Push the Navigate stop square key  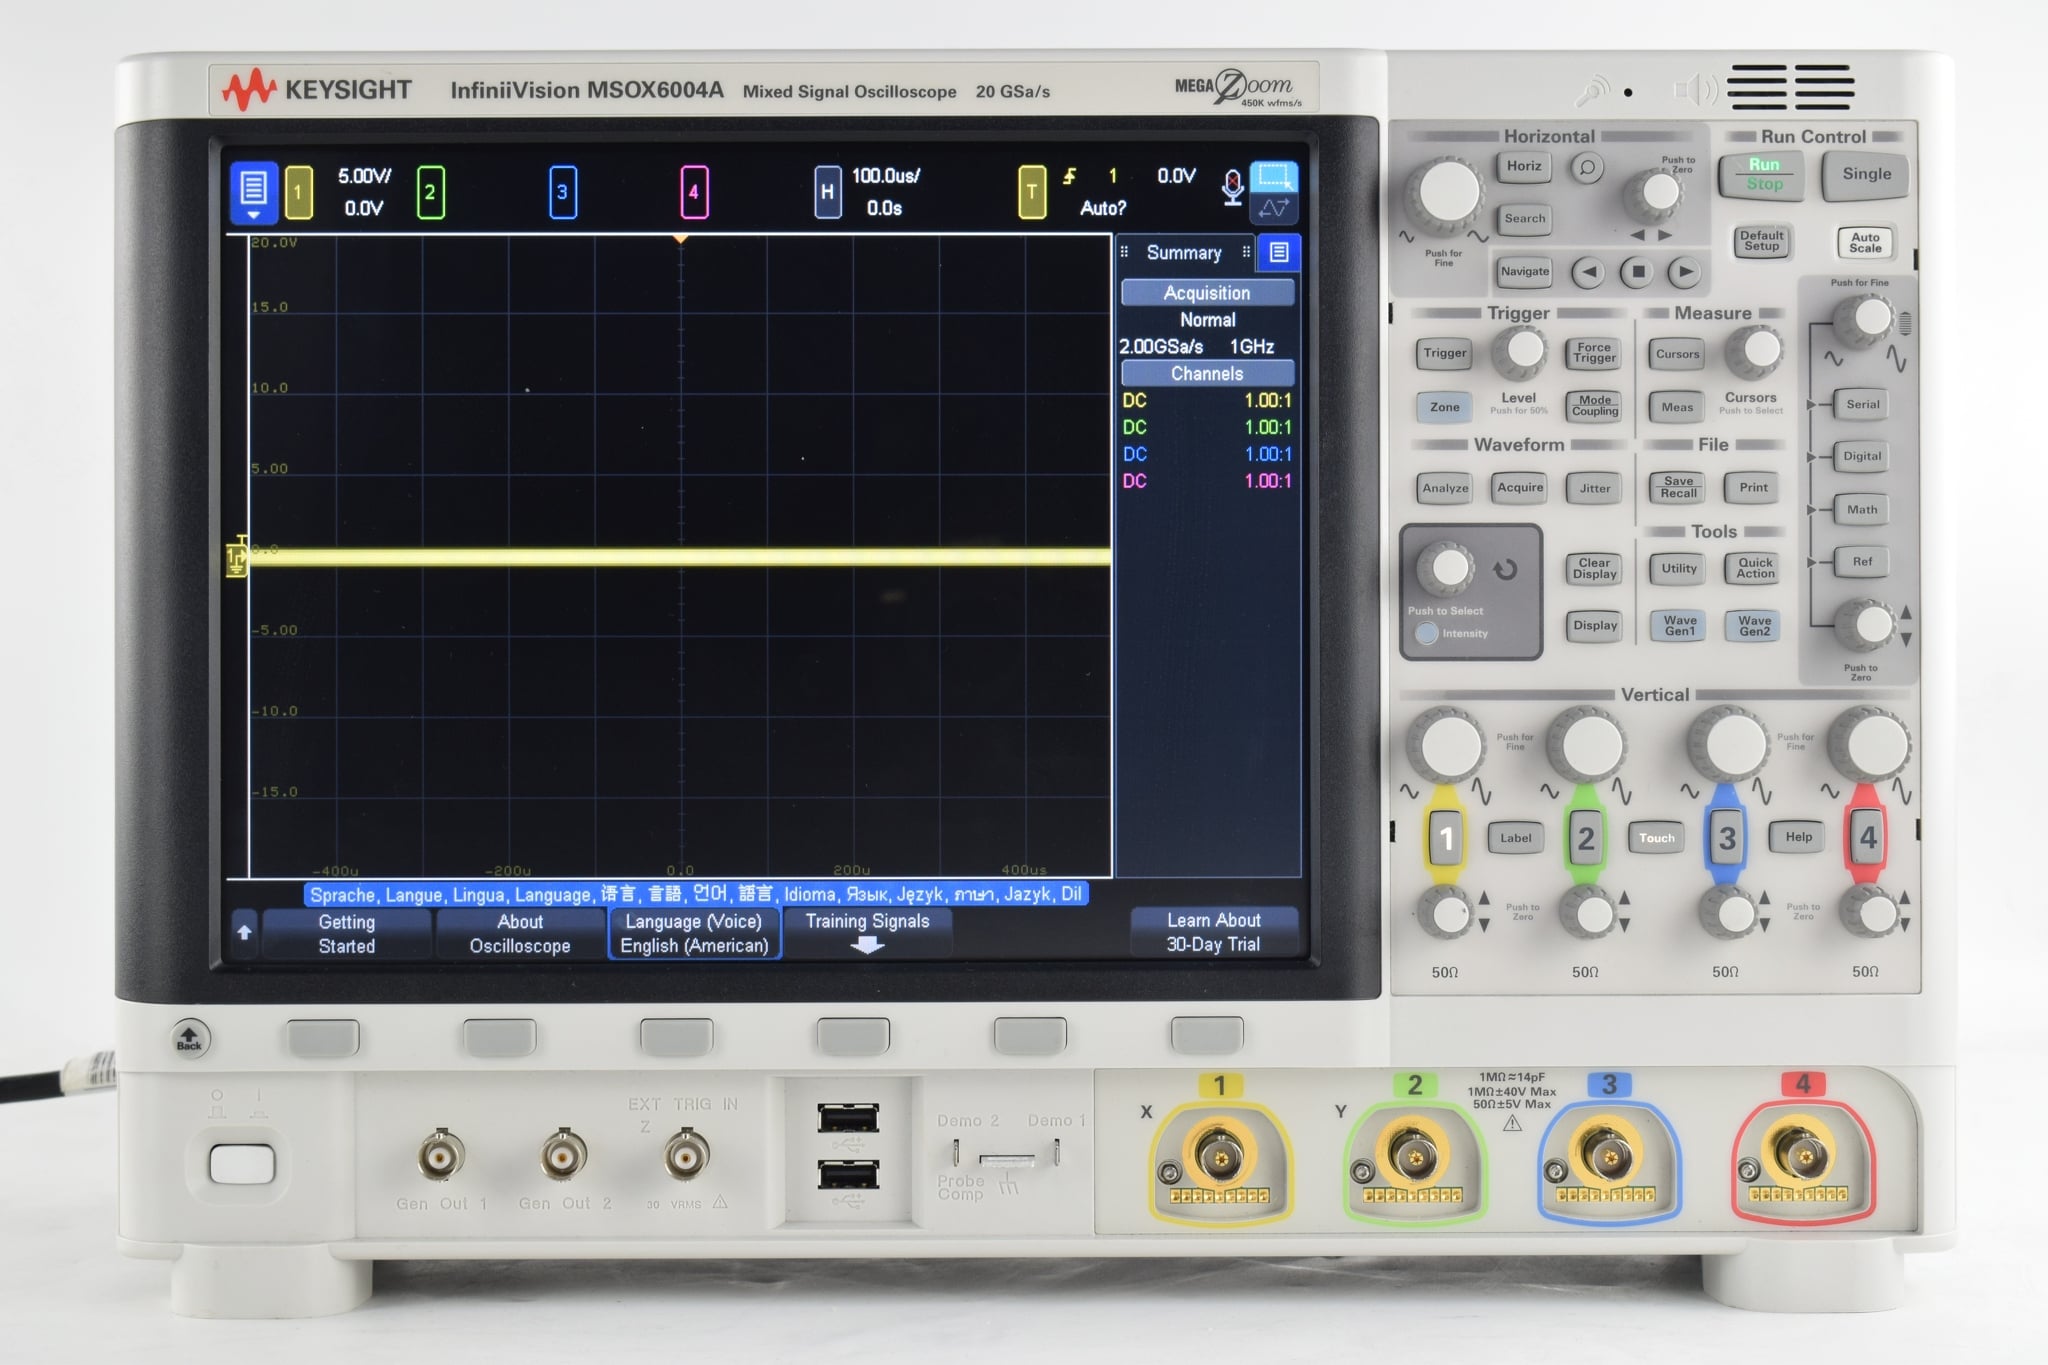(x=1638, y=271)
